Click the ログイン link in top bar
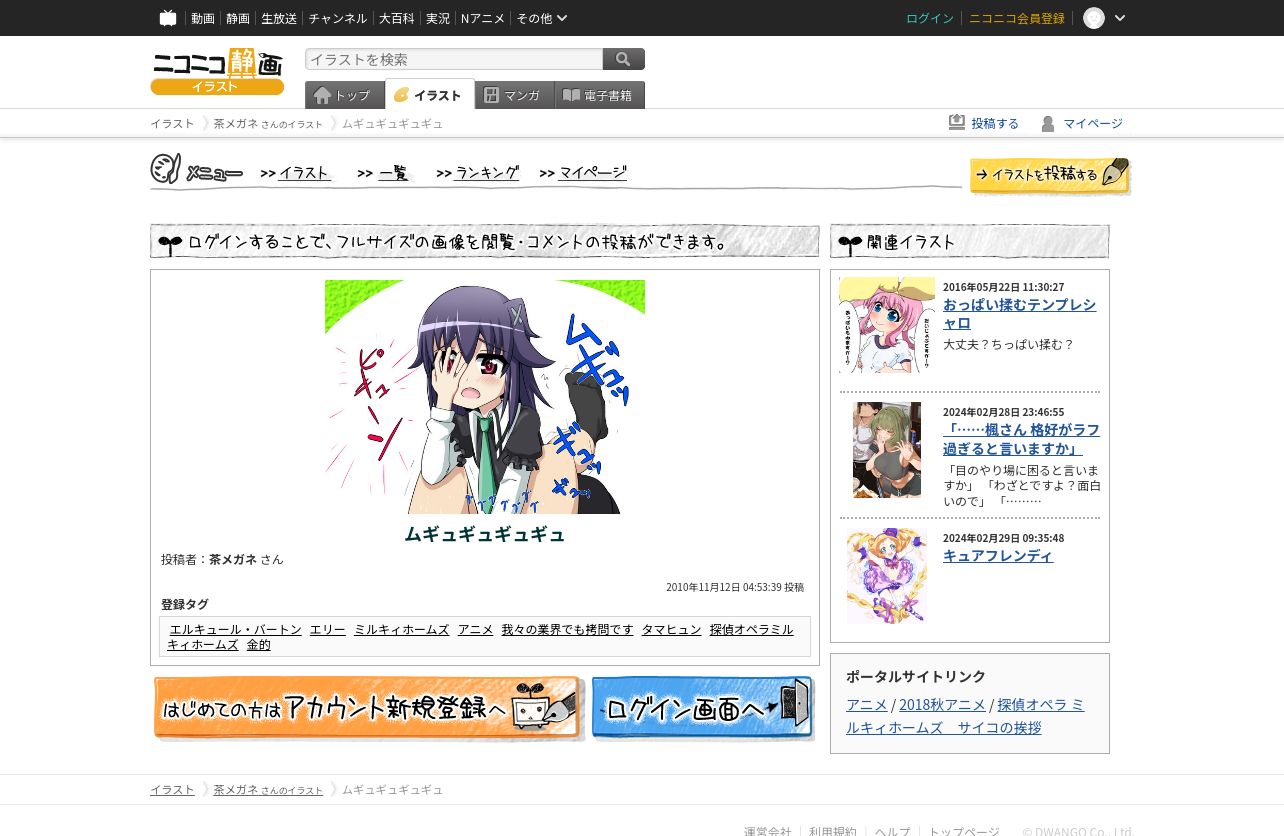 930,18
